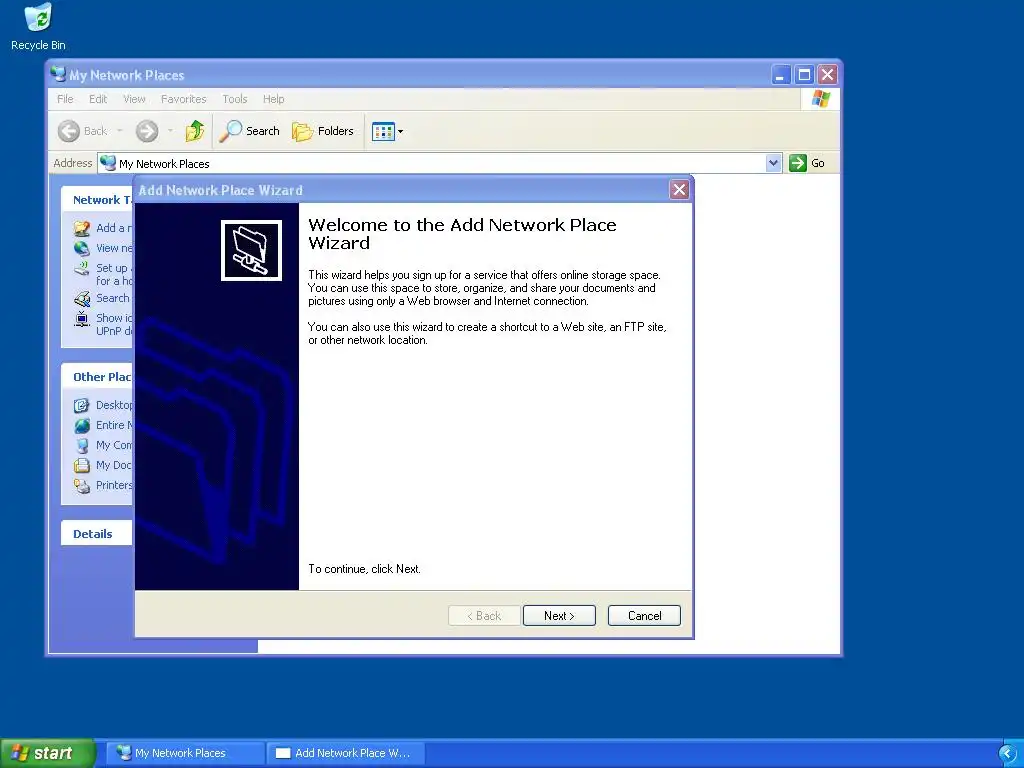
Task: Maximize the My Network Places window
Action: tap(805, 75)
